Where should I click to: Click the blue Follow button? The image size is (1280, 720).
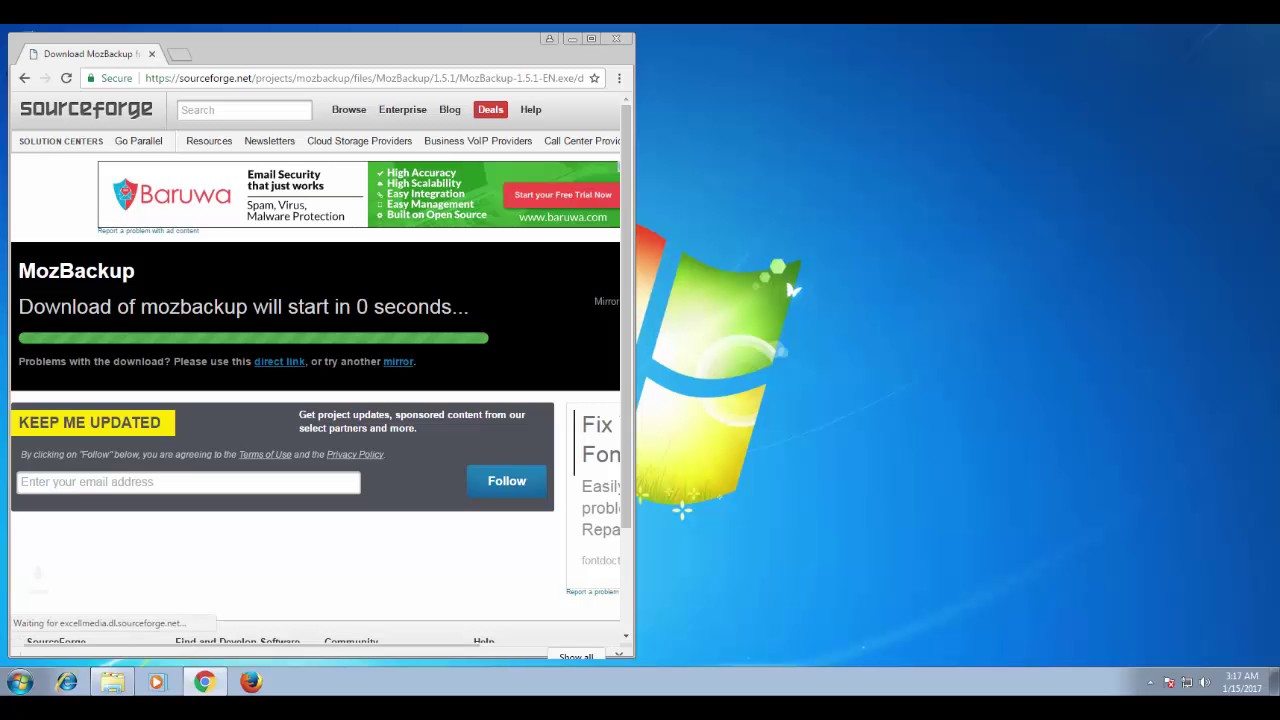pyautogui.click(x=507, y=481)
